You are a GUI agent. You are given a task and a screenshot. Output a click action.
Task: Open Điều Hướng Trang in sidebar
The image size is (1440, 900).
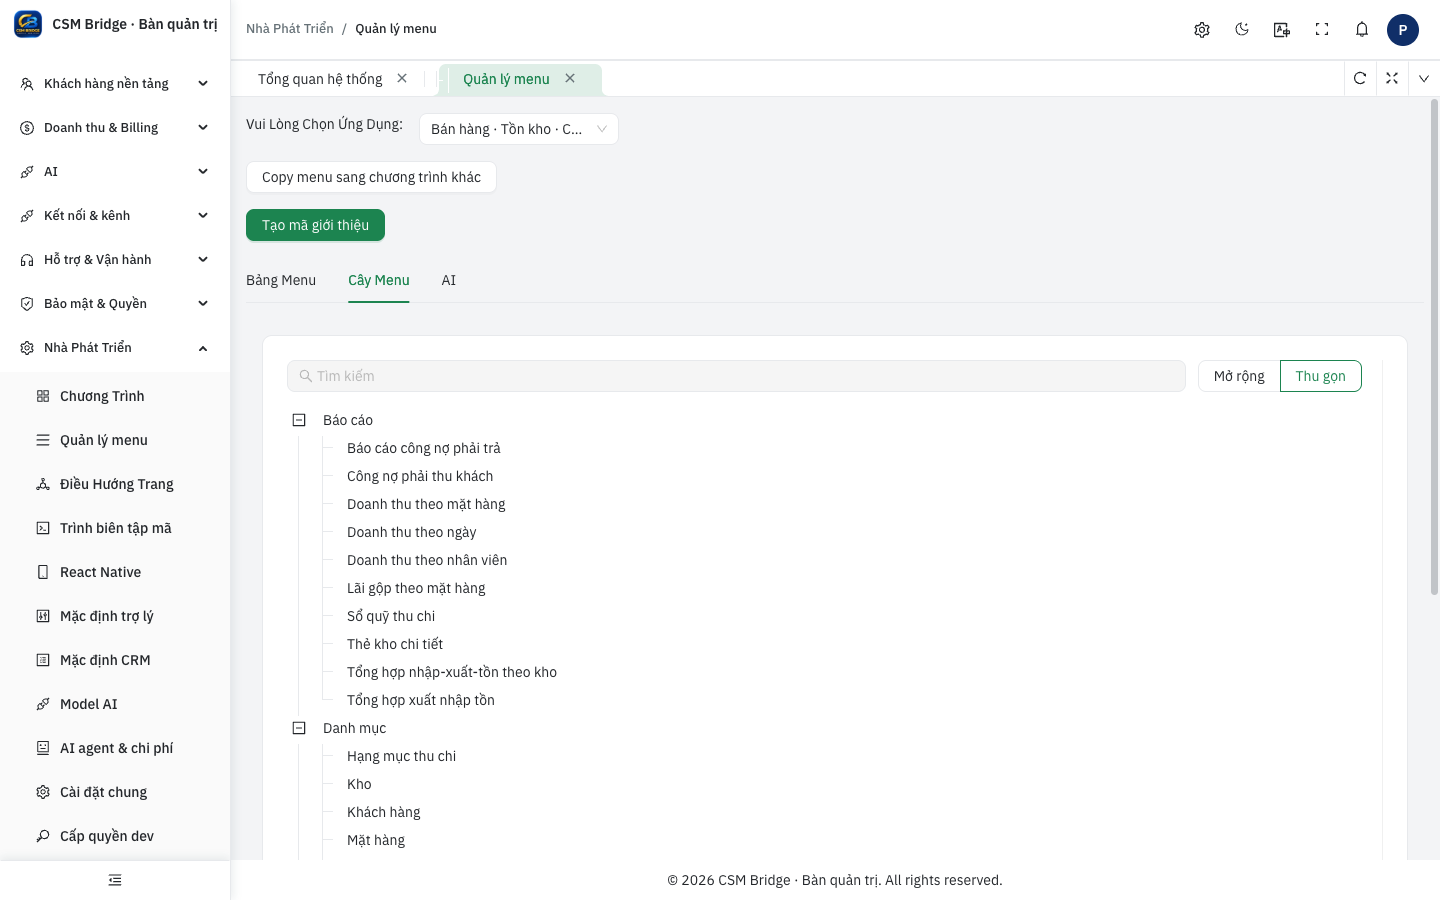pyautogui.click(x=115, y=484)
